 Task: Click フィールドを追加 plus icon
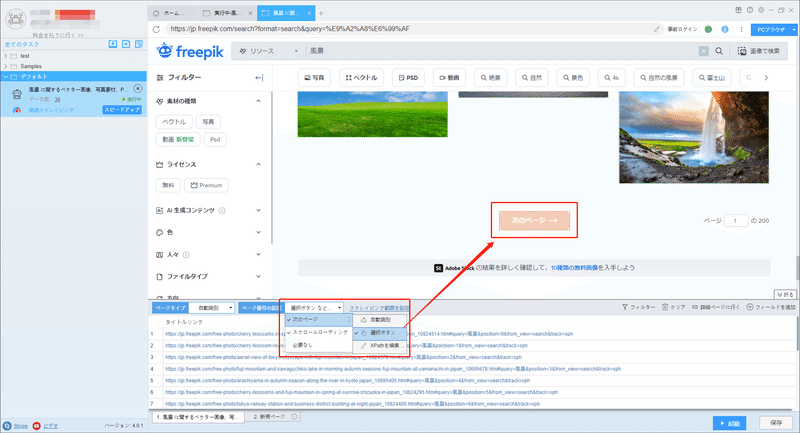750,307
